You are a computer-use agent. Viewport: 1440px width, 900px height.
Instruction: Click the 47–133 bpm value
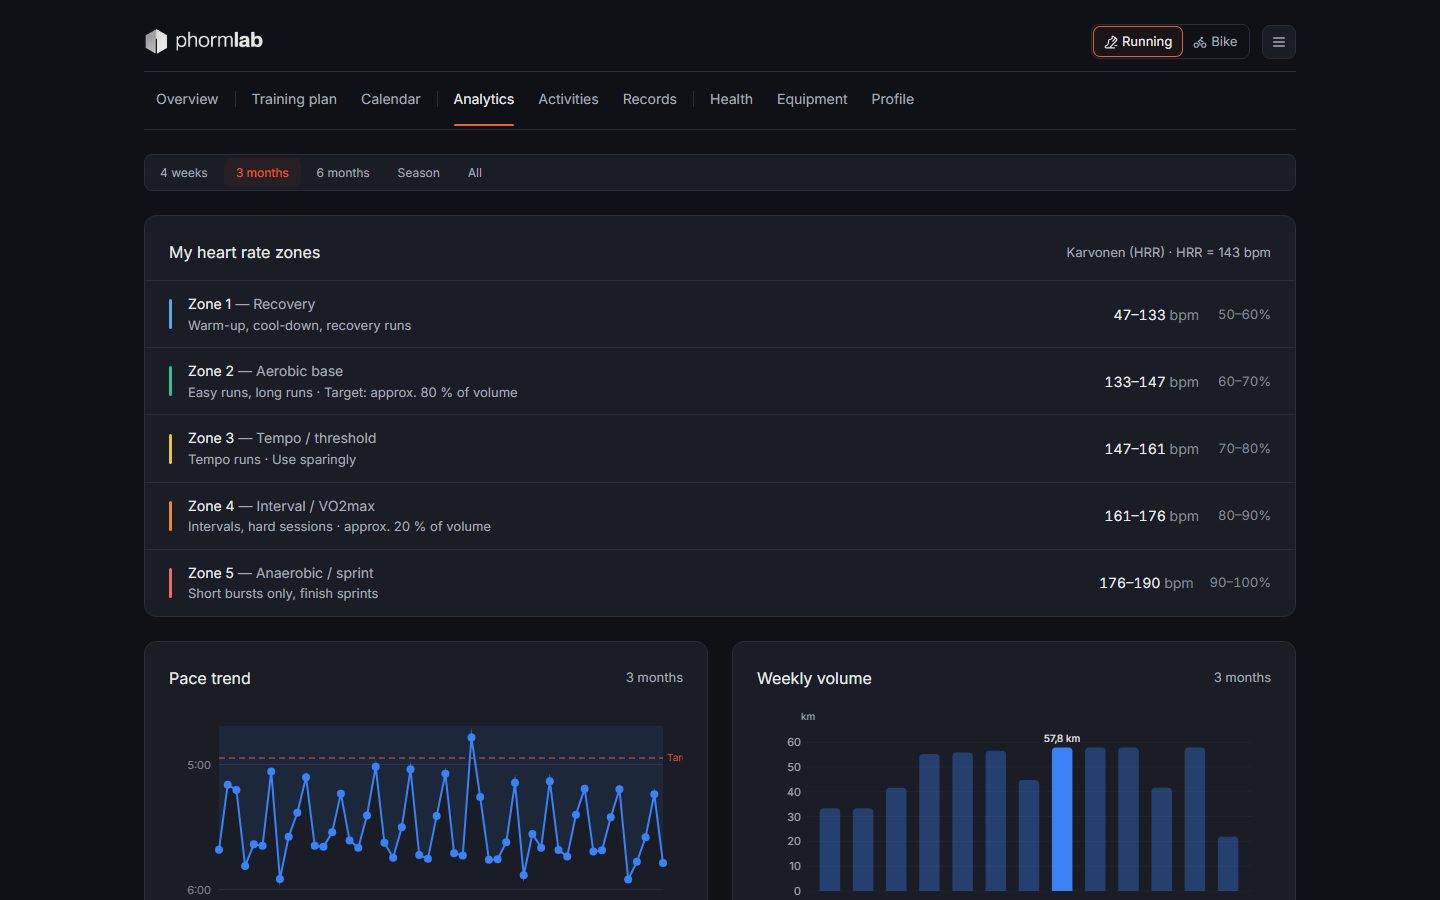1156,315
